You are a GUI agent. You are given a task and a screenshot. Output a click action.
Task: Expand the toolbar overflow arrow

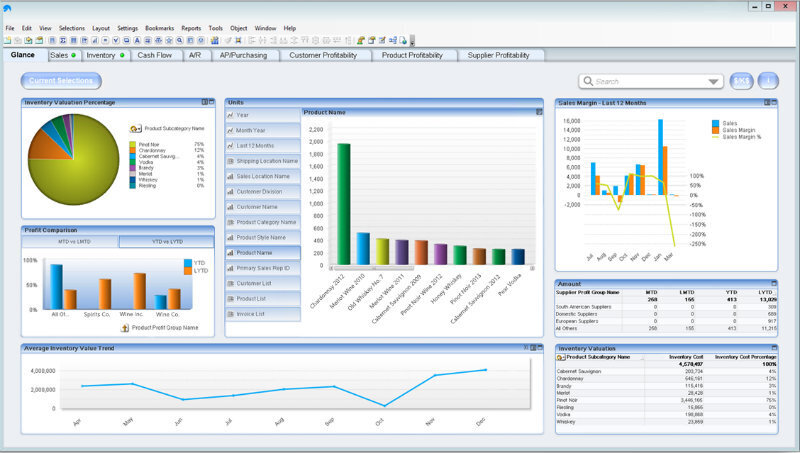pyautogui.click(x=412, y=41)
